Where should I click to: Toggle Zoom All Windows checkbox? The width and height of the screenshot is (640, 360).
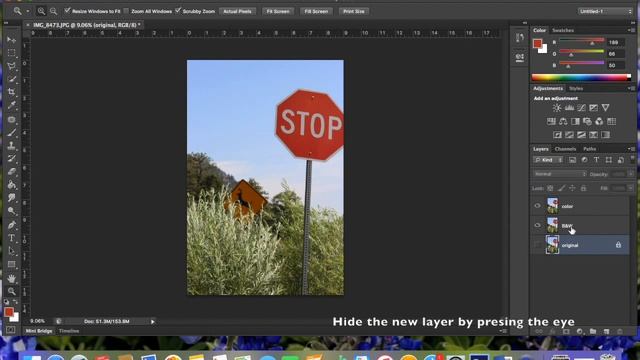[126, 11]
